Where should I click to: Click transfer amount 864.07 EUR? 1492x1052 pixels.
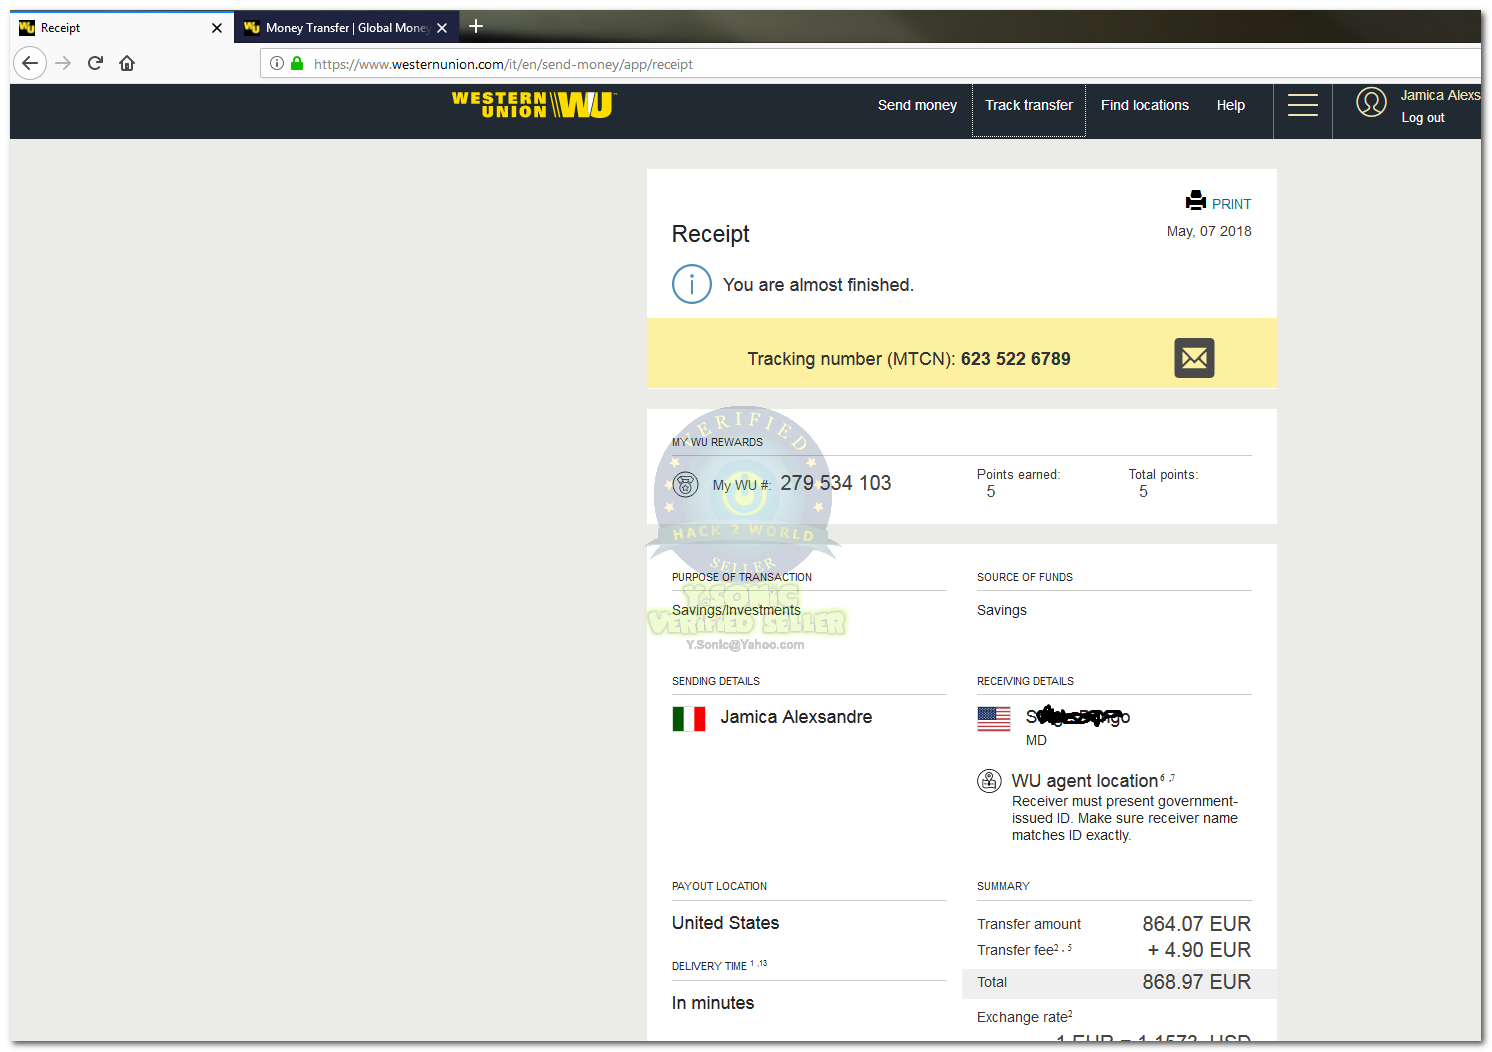1196,924
